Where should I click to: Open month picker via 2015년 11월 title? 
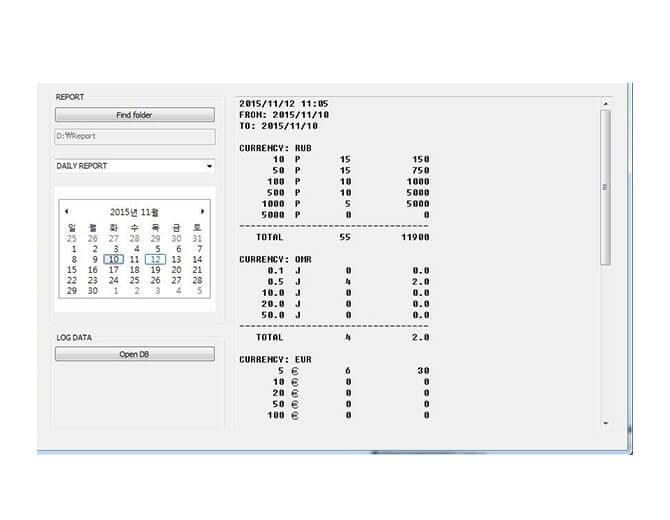pos(134,212)
